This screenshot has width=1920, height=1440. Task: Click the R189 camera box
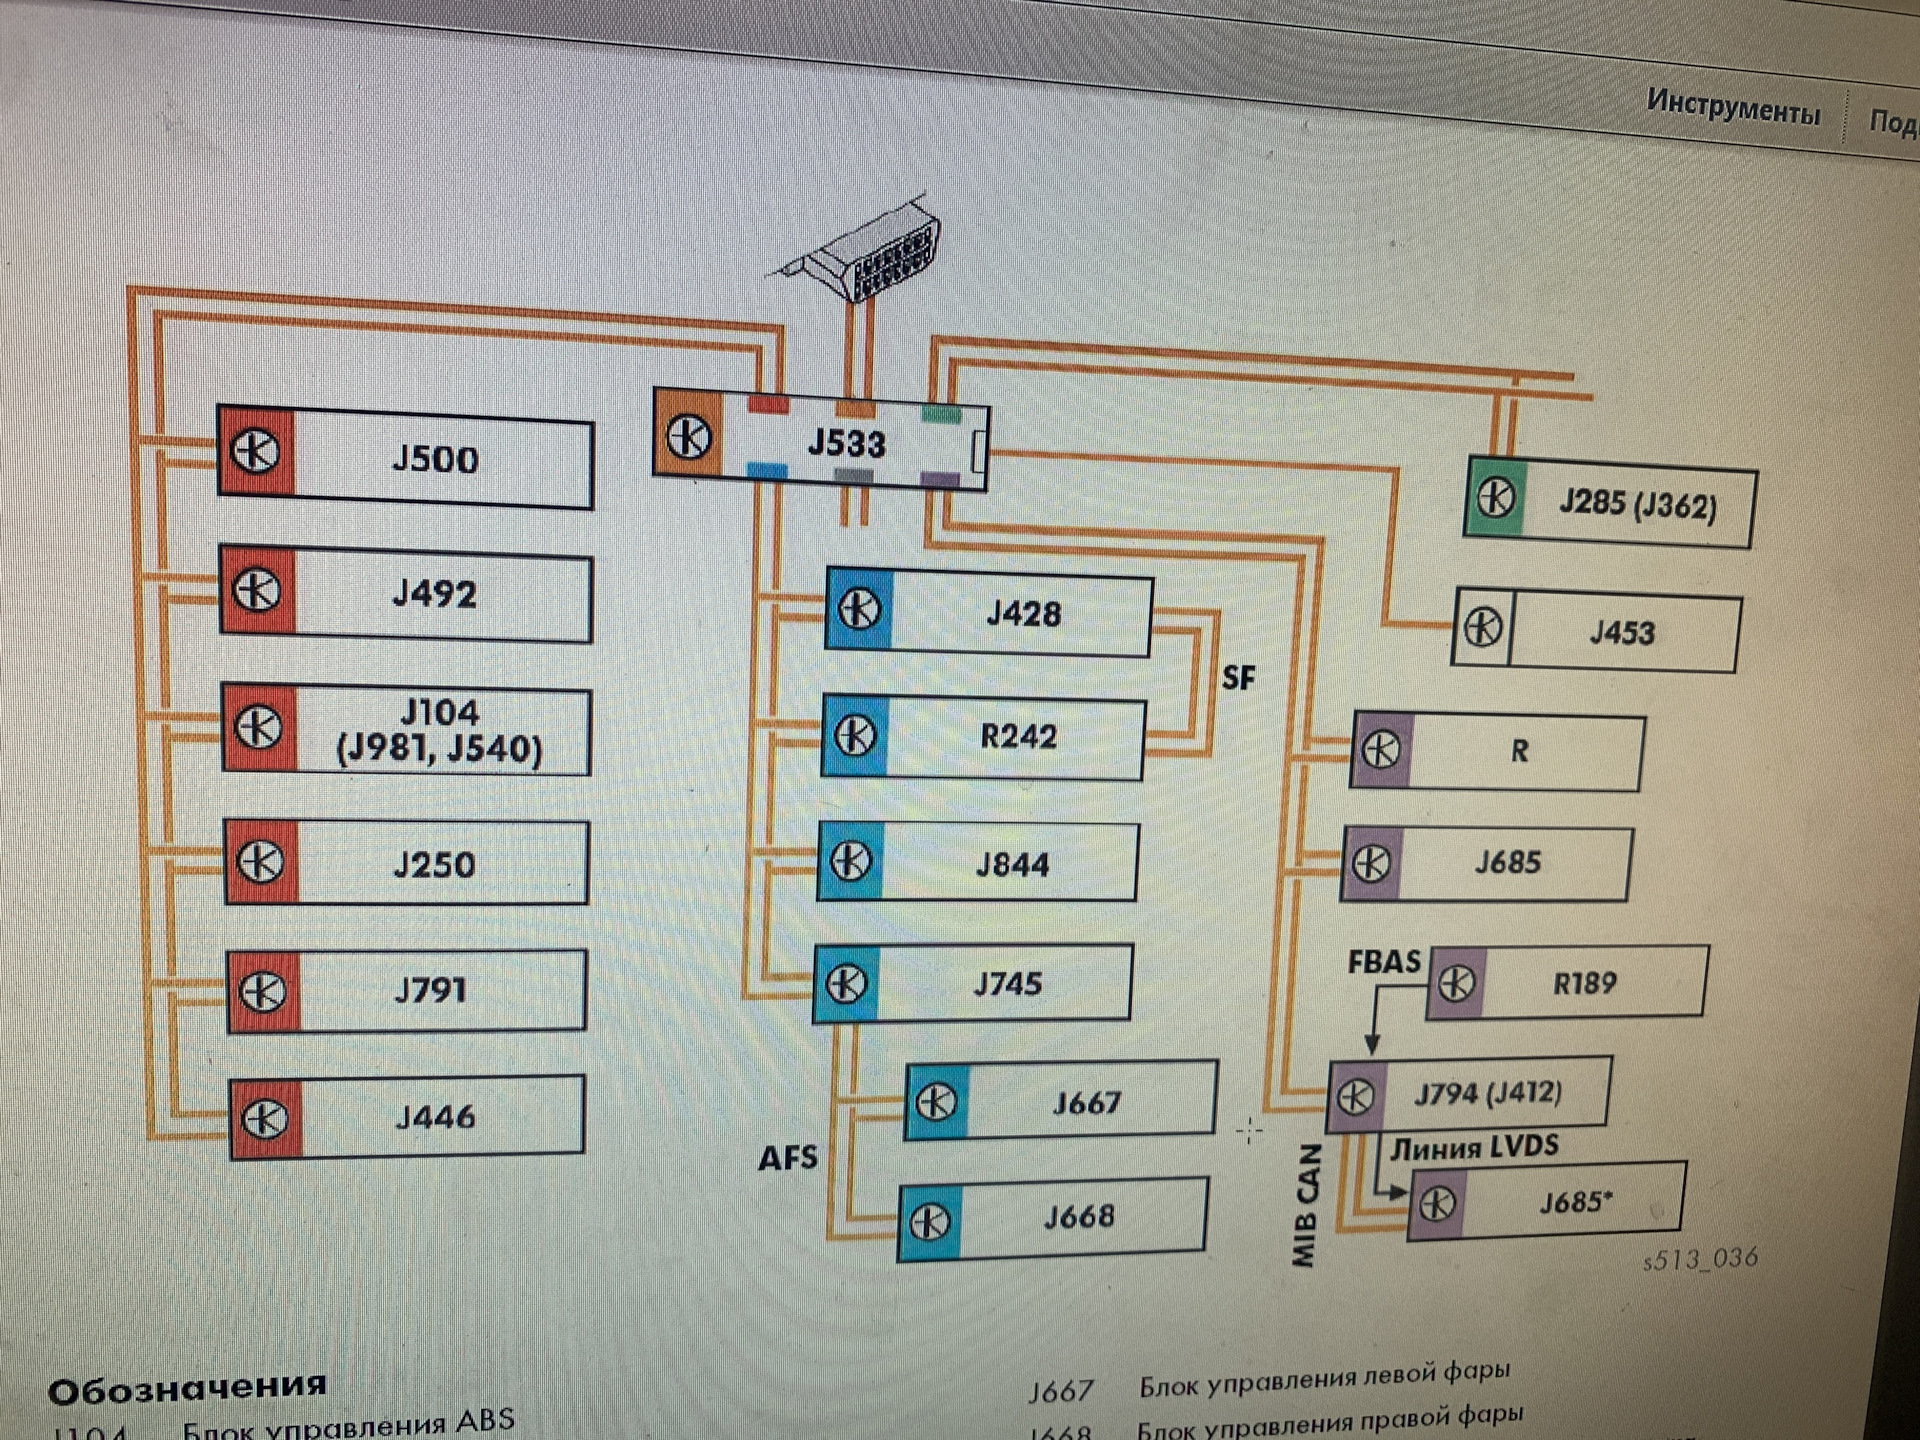pos(1567,982)
